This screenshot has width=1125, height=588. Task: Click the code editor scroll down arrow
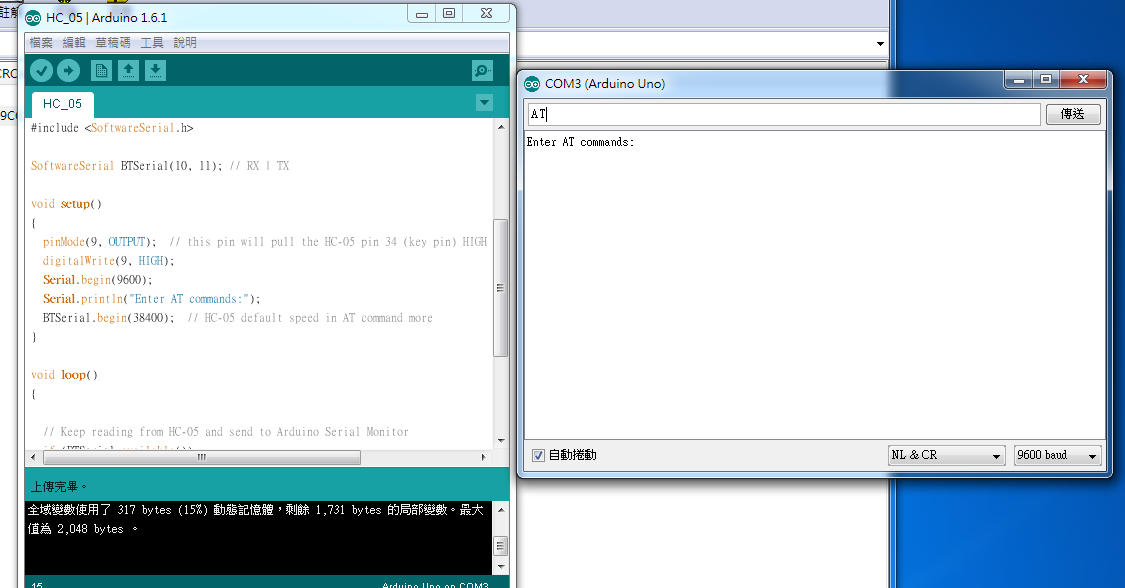pyautogui.click(x=500, y=440)
